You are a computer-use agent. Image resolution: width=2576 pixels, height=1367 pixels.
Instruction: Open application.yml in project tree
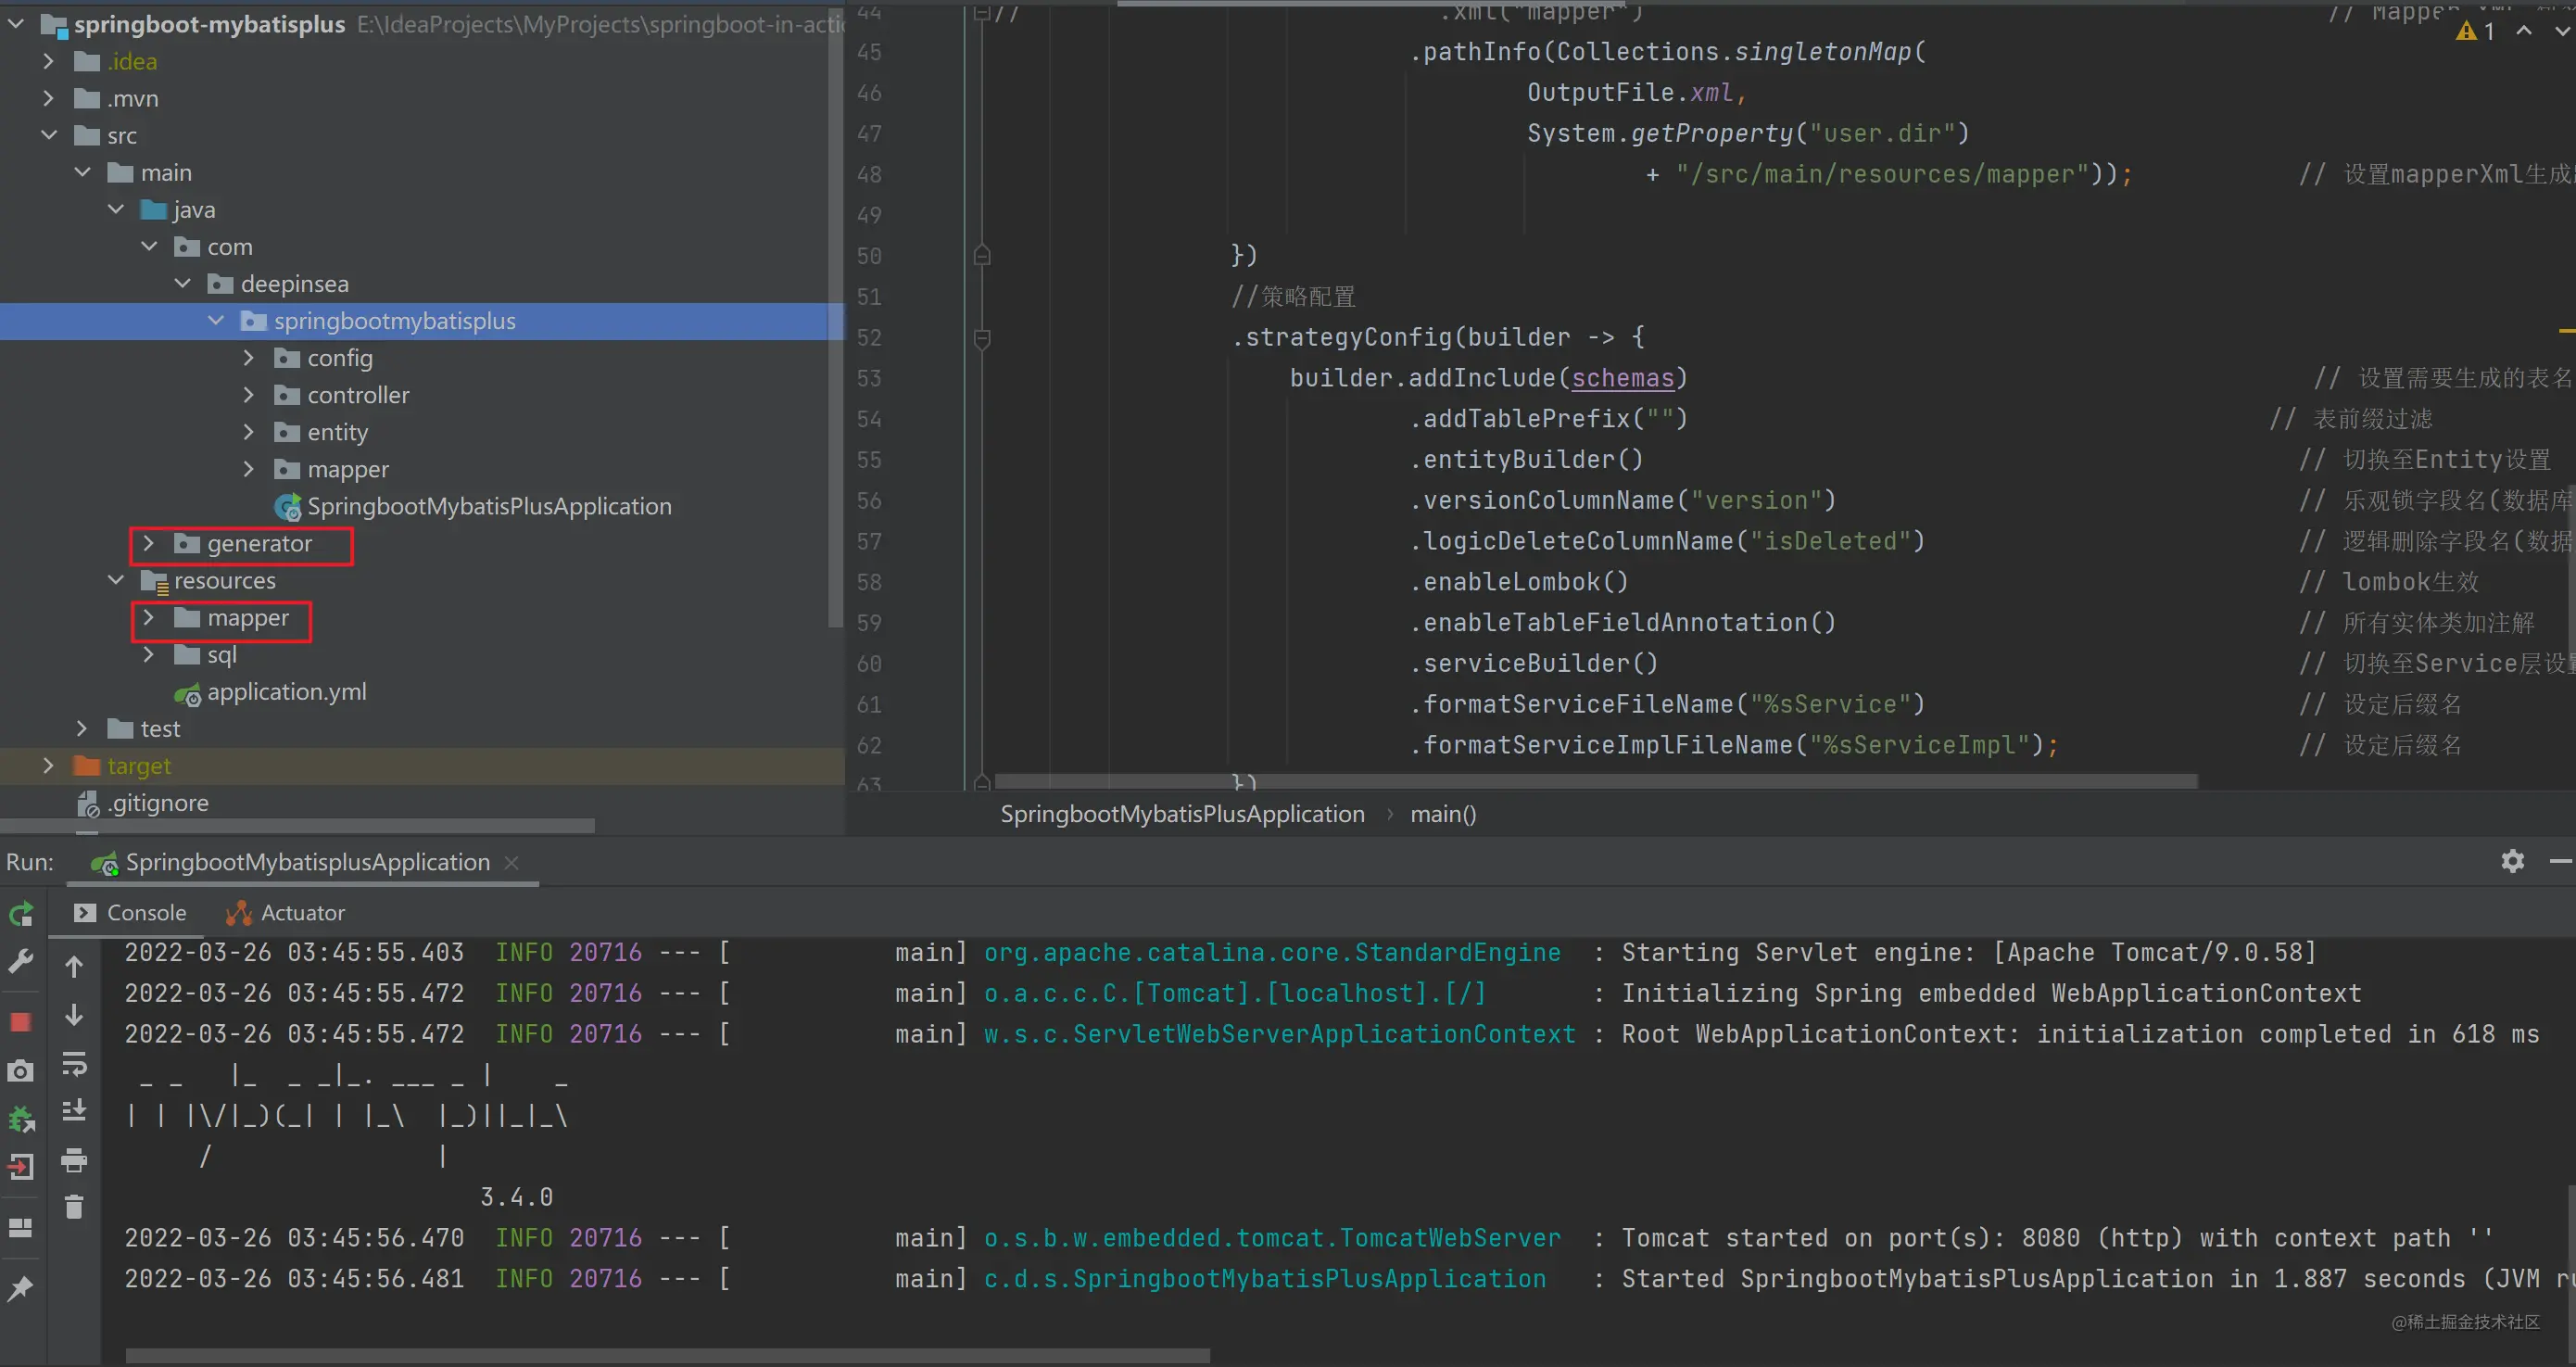click(286, 692)
